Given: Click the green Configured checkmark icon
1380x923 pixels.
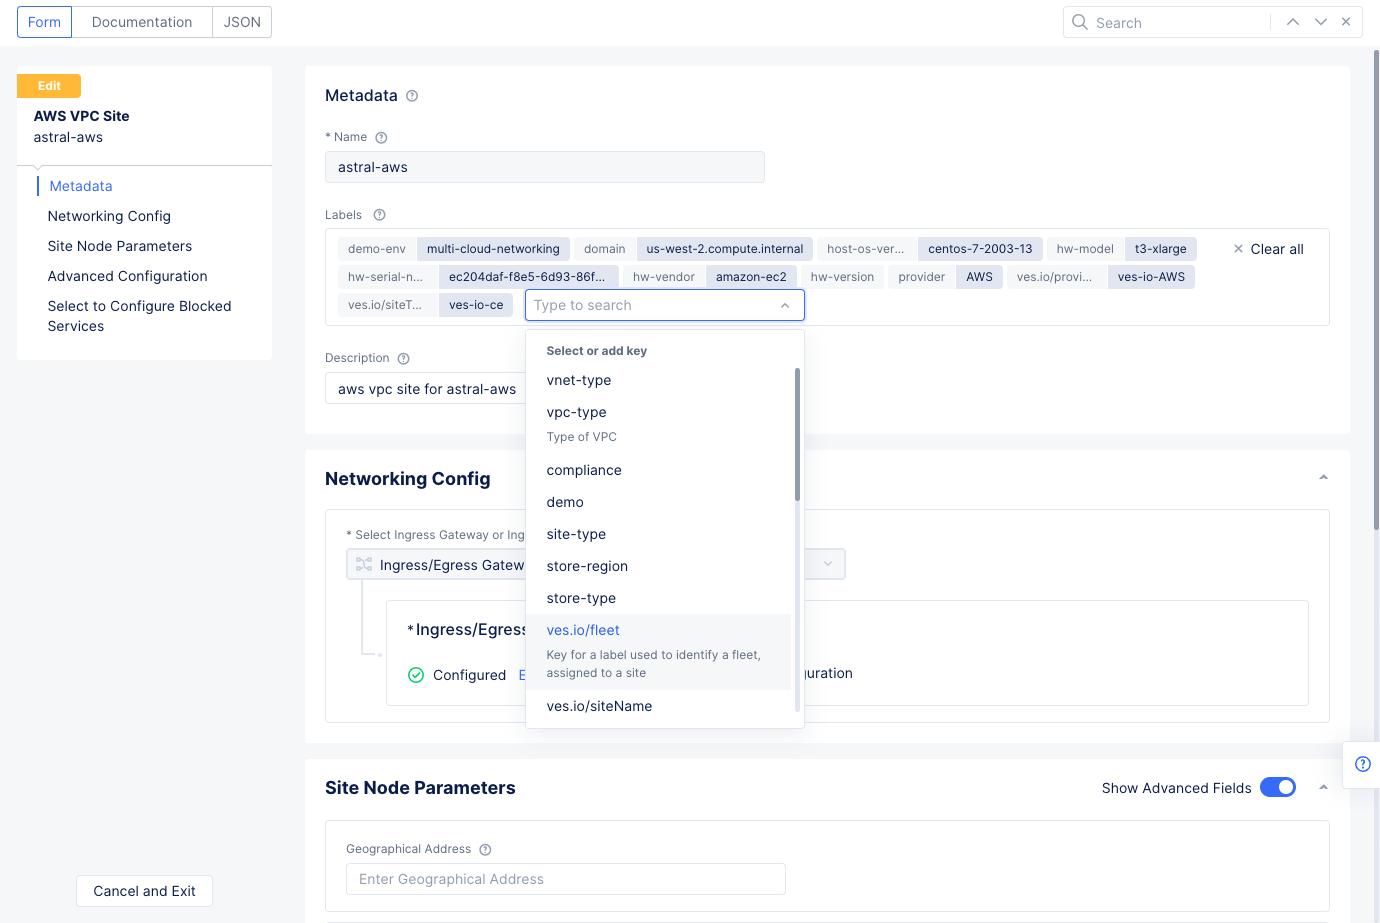Looking at the screenshot, I should [x=416, y=675].
